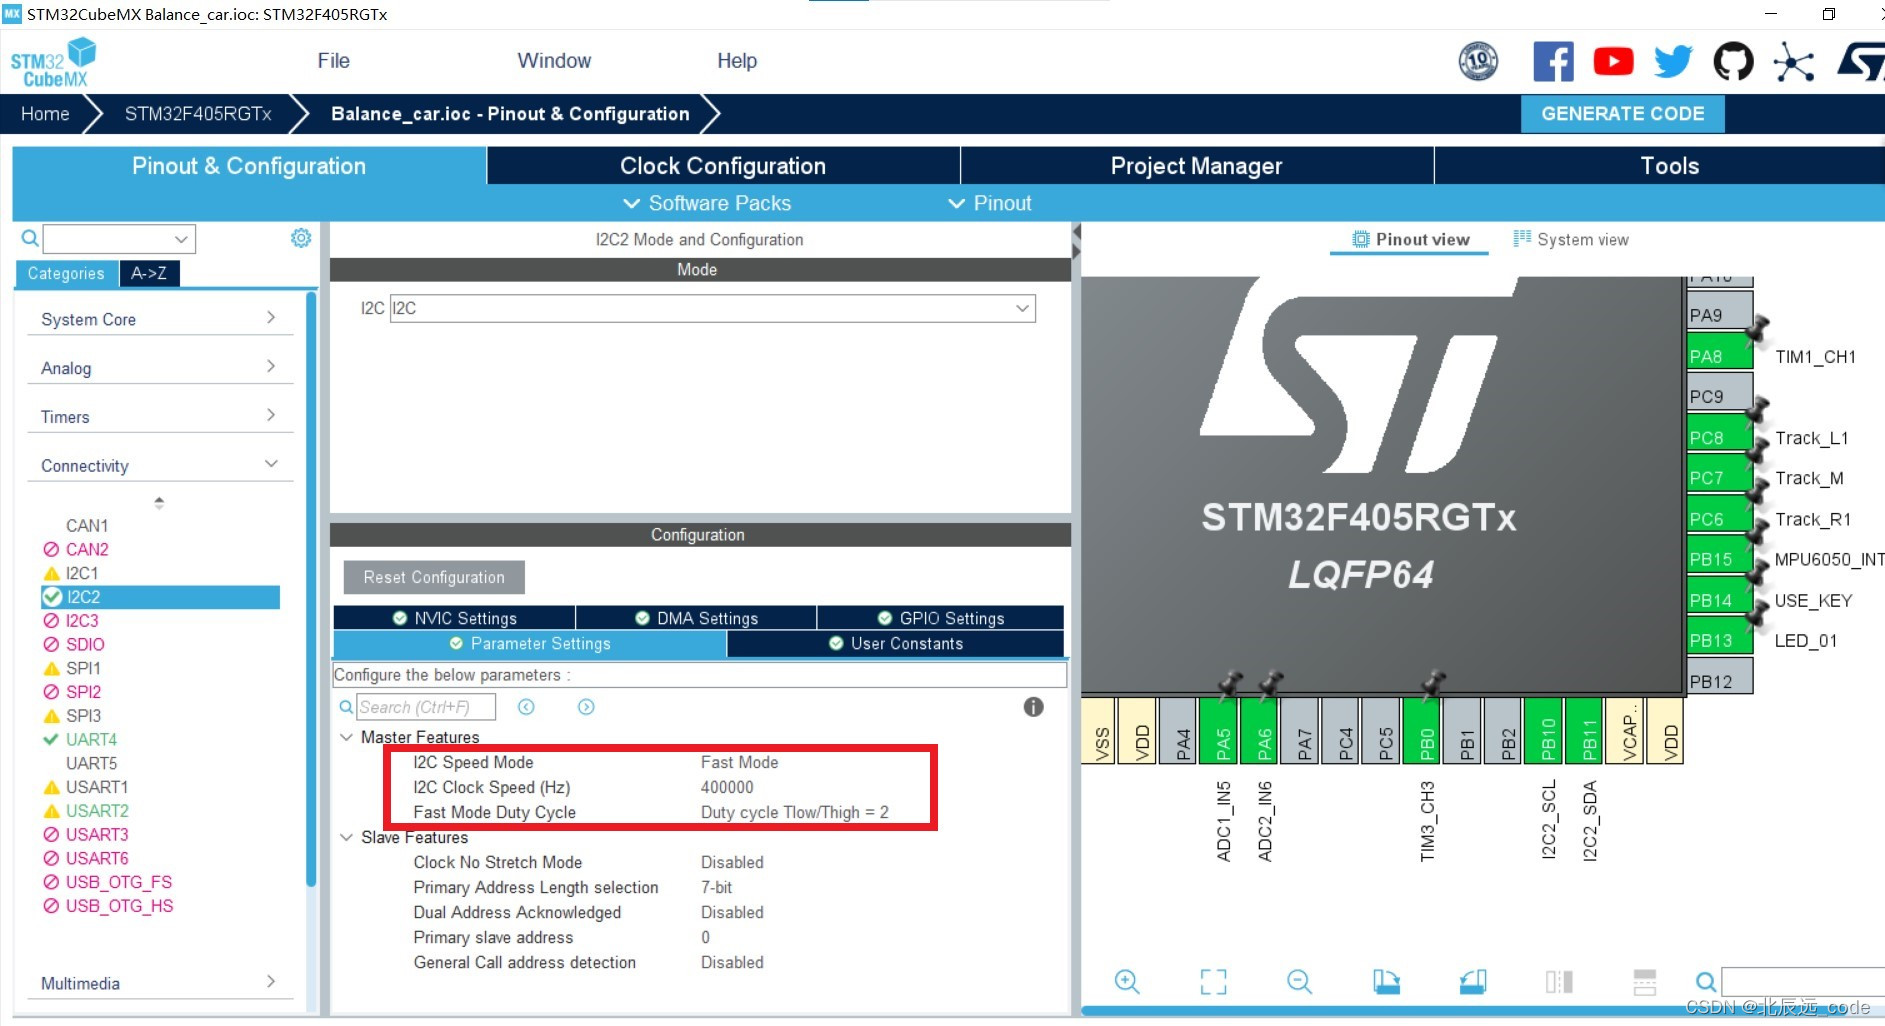Screen dimensions: 1885x1026
Task: Open the I2C mode combo box
Action: pos(712,308)
